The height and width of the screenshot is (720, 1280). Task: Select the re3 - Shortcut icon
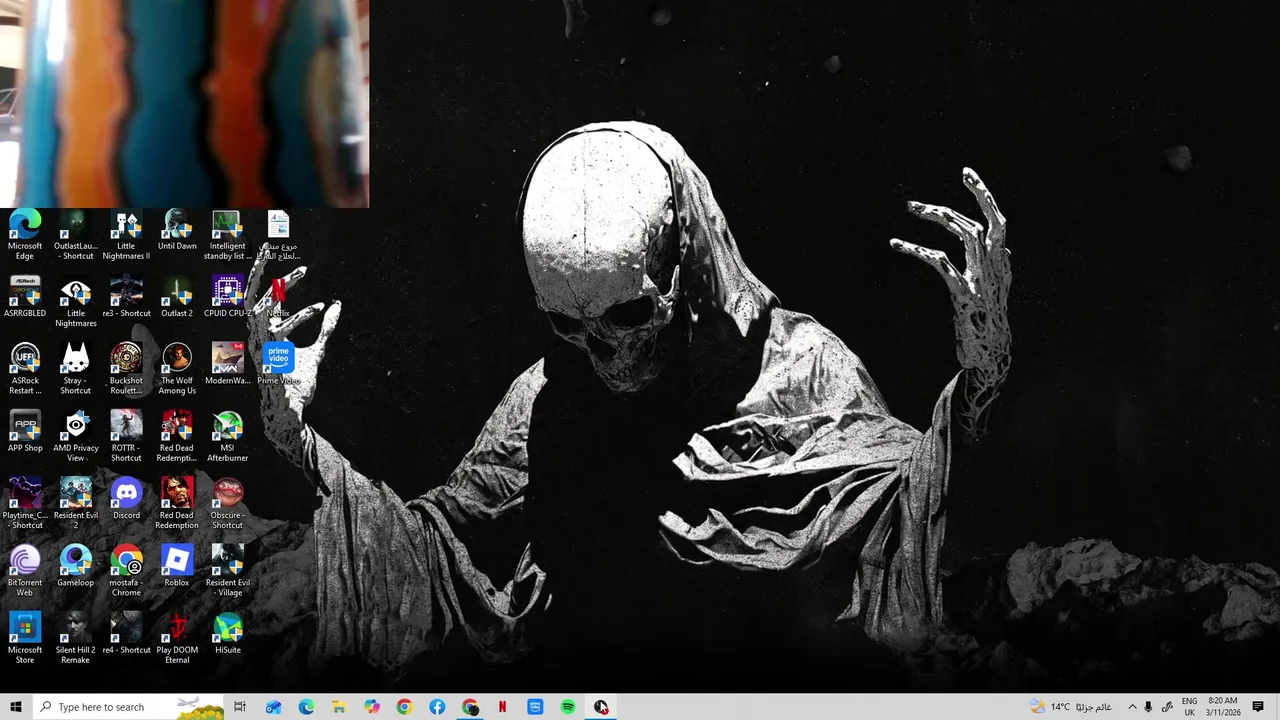click(x=126, y=297)
